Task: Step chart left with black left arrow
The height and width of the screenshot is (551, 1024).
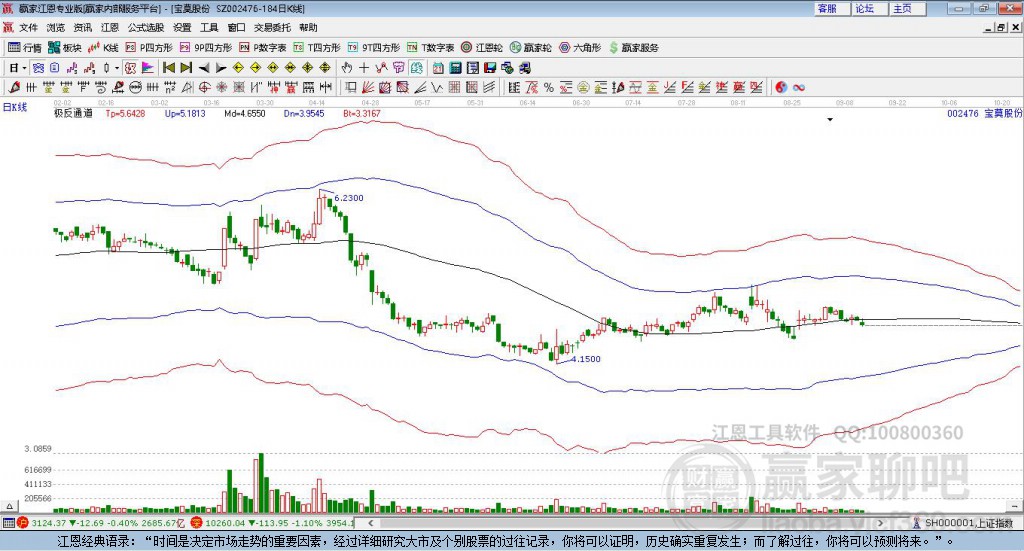Action: tap(204, 68)
